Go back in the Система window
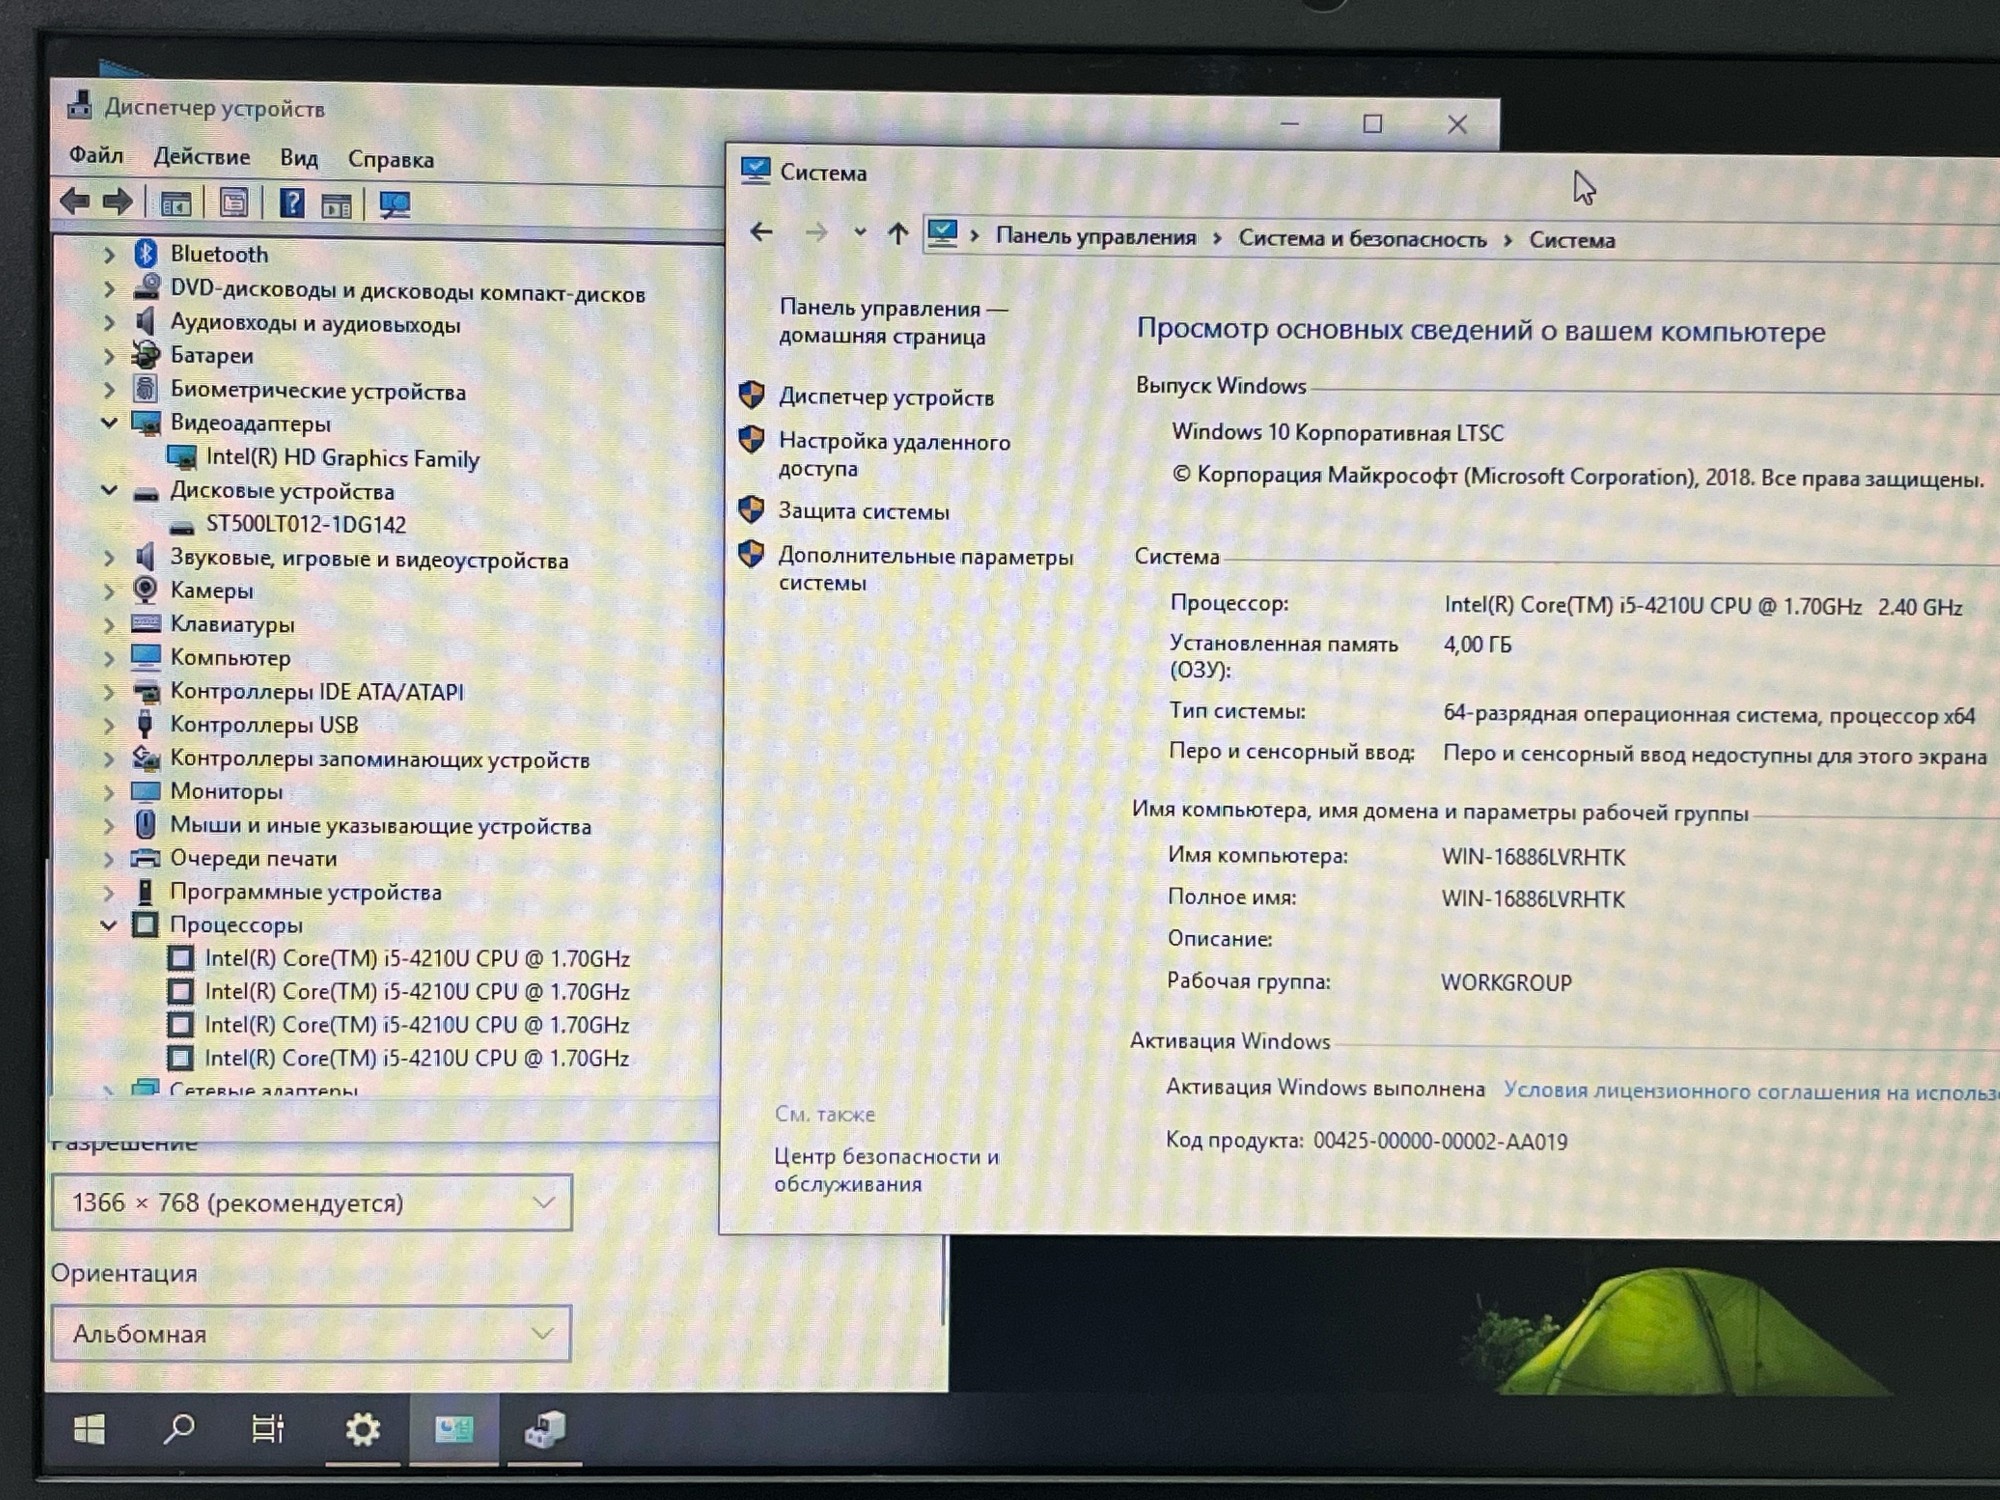This screenshot has width=2000, height=1500. (762, 232)
